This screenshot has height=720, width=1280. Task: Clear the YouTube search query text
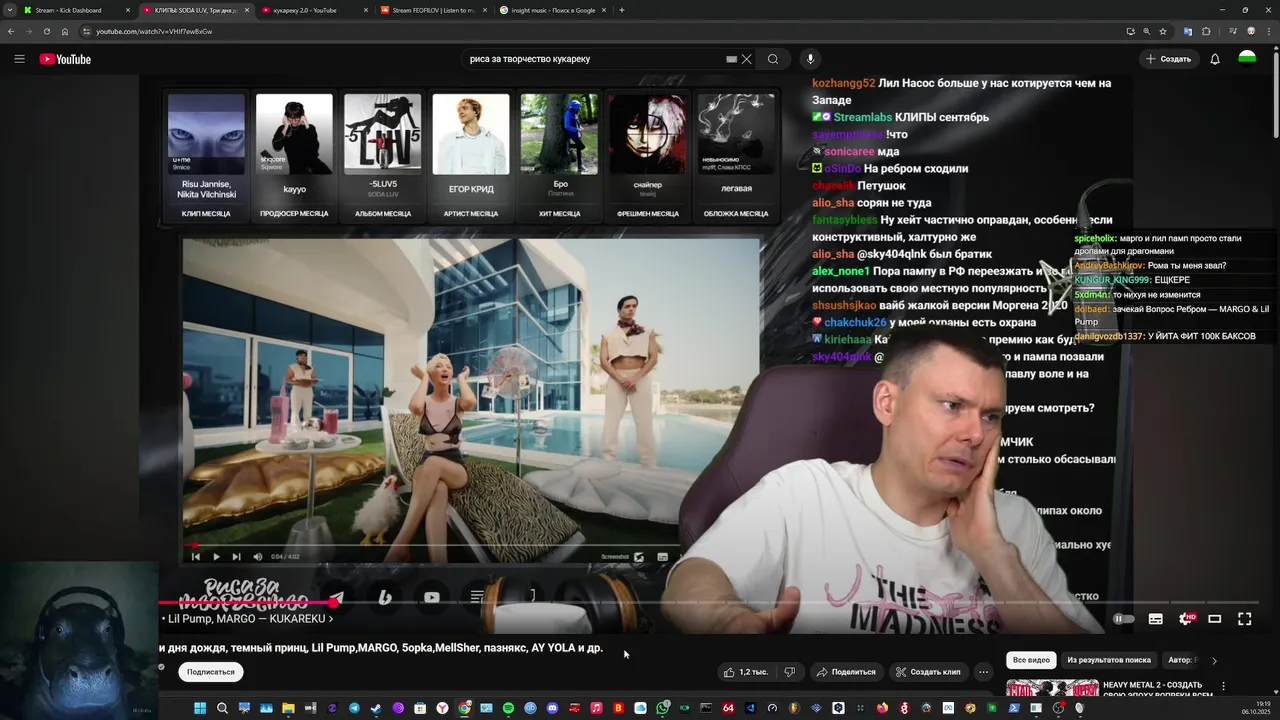pyautogui.click(x=746, y=59)
